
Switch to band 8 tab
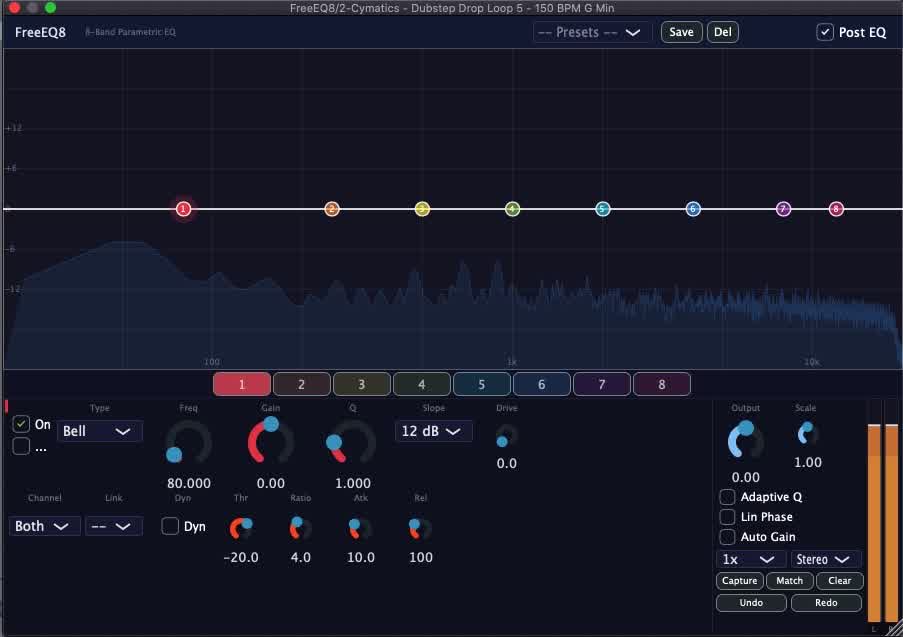662,384
